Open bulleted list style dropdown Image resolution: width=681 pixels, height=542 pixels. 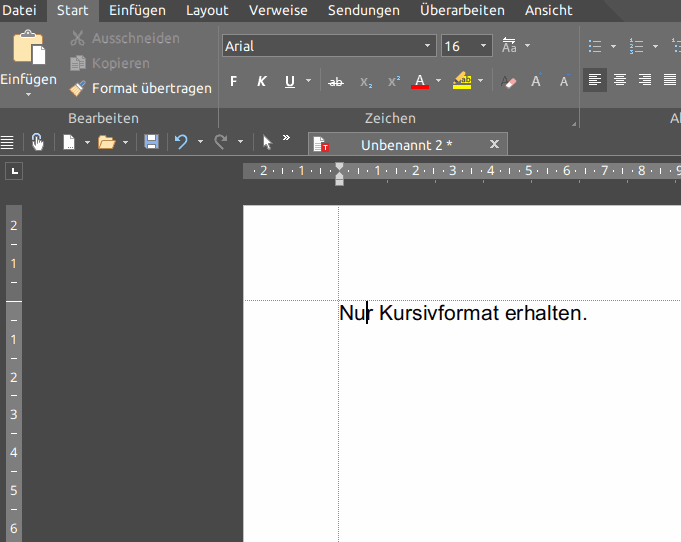pyautogui.click(x=613, y=46)
